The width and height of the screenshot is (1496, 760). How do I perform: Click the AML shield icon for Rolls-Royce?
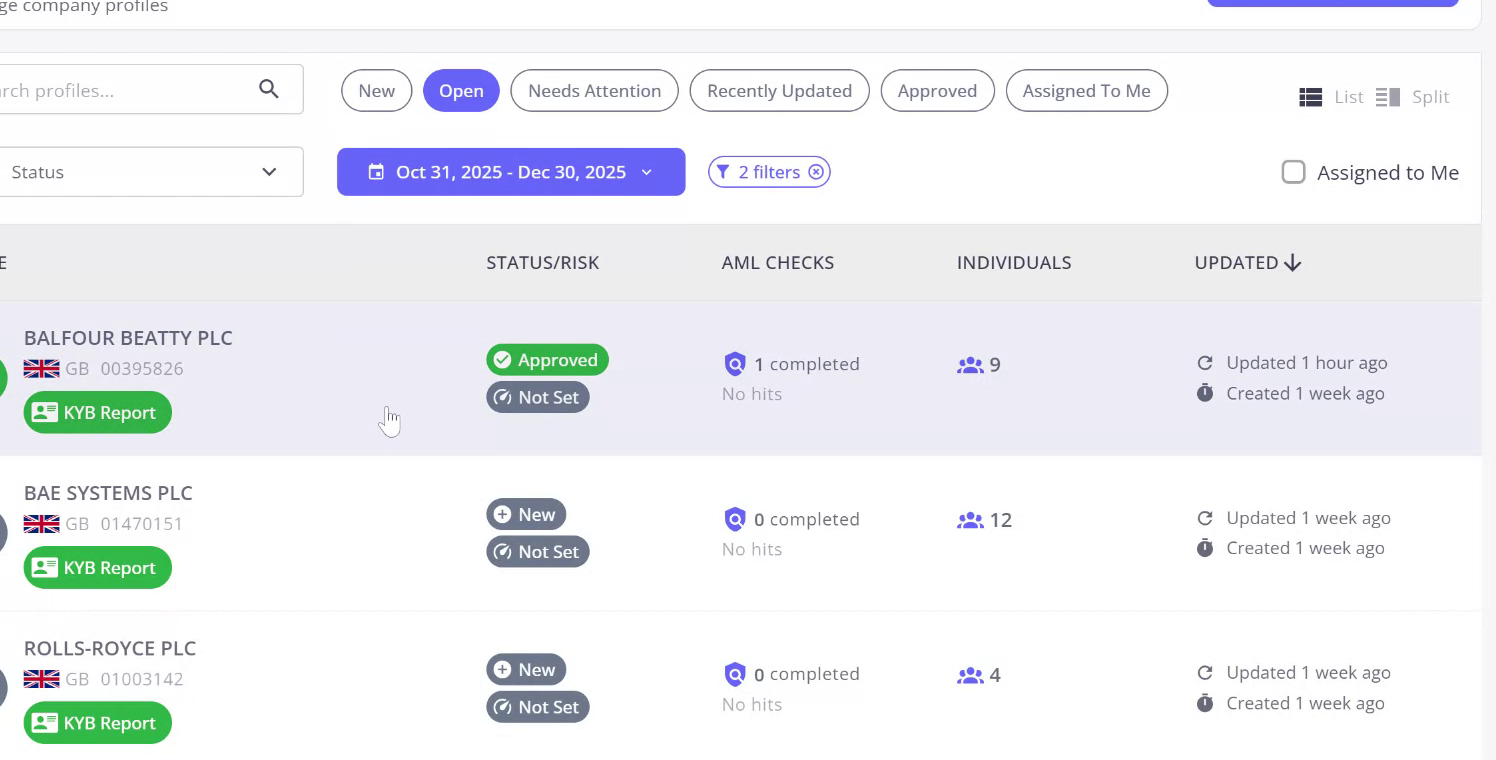(735, 675)
